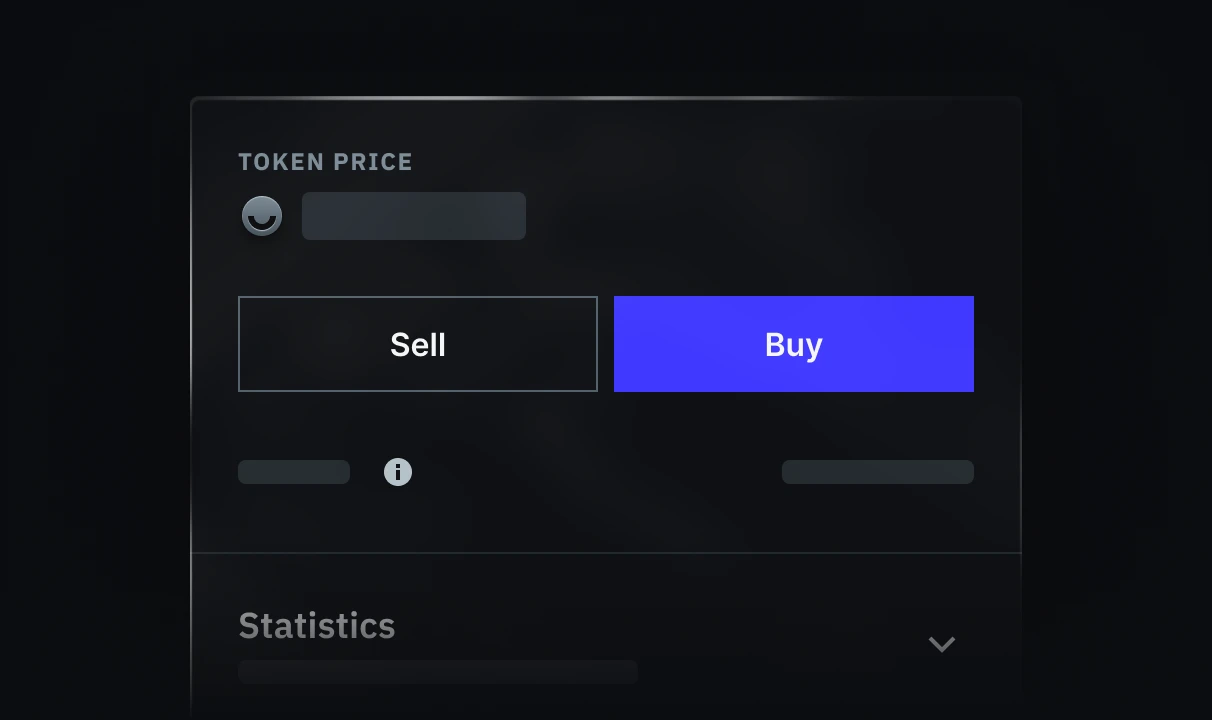
Task: Click the token price input field
Action: click(413, 216)
